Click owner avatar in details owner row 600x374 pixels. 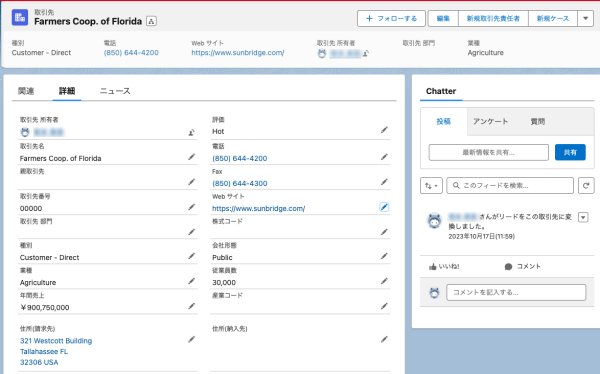tap(25, 132)
